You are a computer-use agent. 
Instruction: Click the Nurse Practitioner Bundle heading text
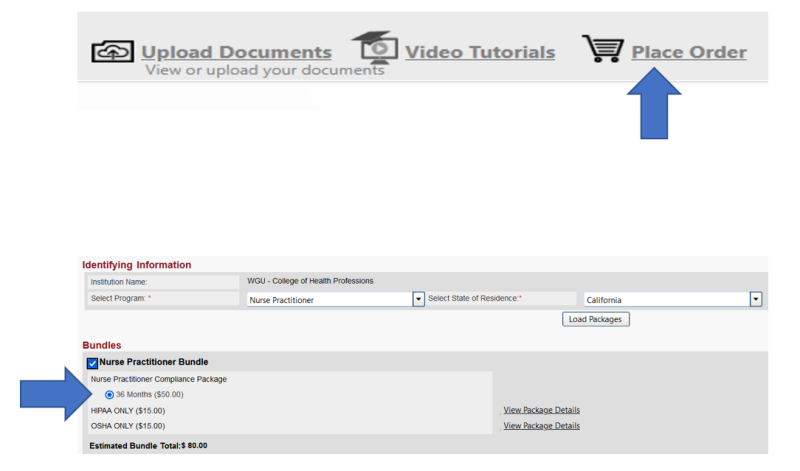(154, 362)
